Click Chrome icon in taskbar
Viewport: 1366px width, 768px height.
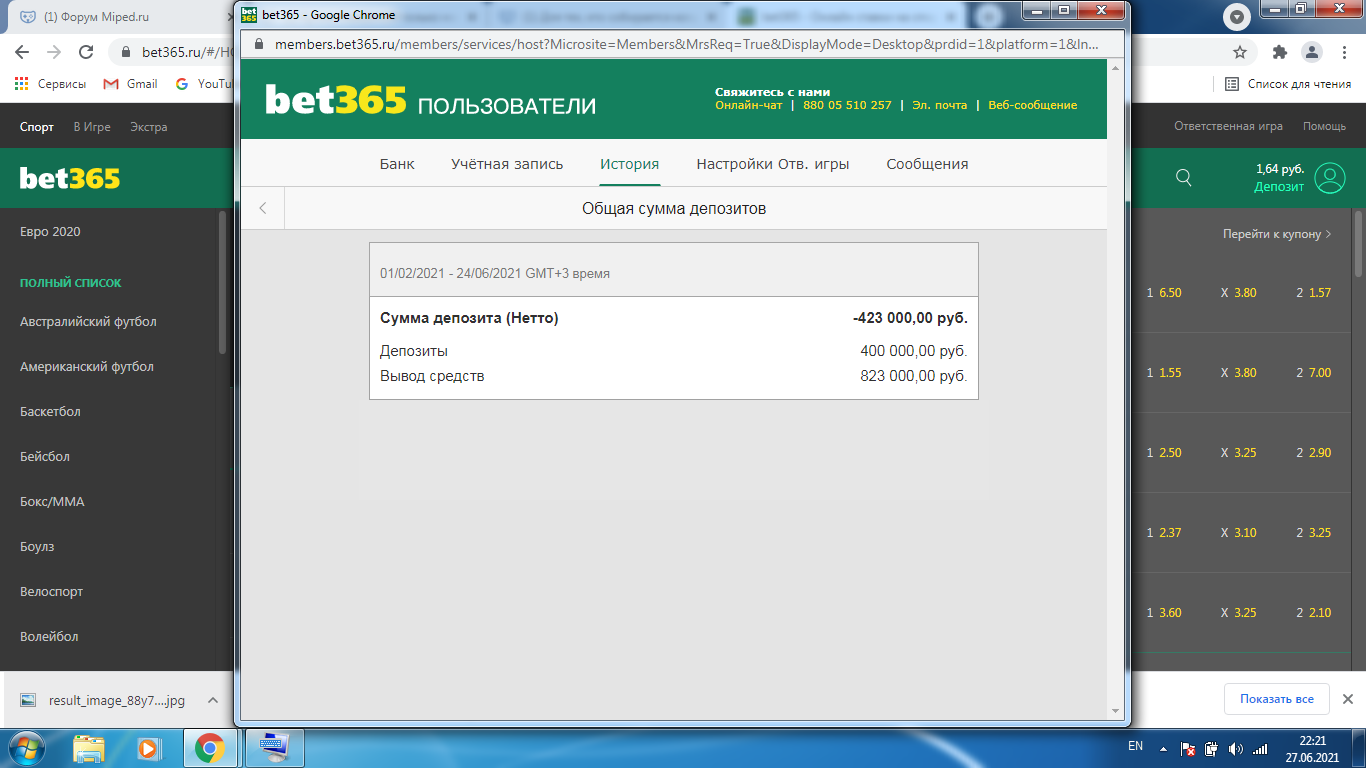point(209,747)
